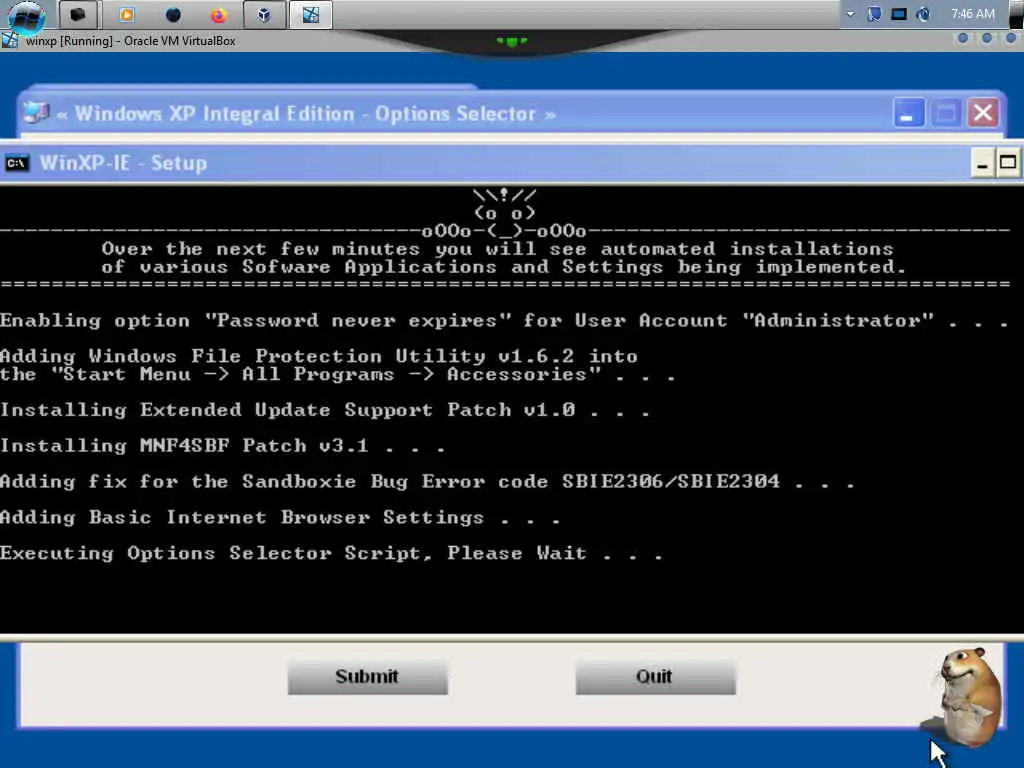Click the green VirtualBox mini toolbar handle
The width and height of the screenshot is (1024, 768).
point(511,41)
